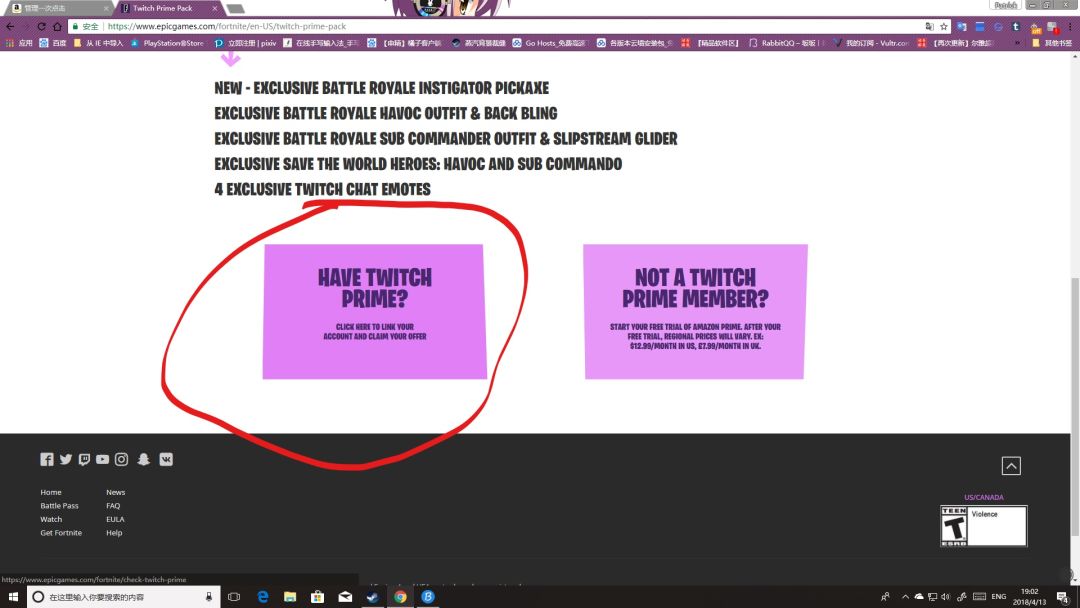This screenshot has width=1080, height=608.
Task: Reload the page with the refresh icon
Action: (x=41, y=26)
